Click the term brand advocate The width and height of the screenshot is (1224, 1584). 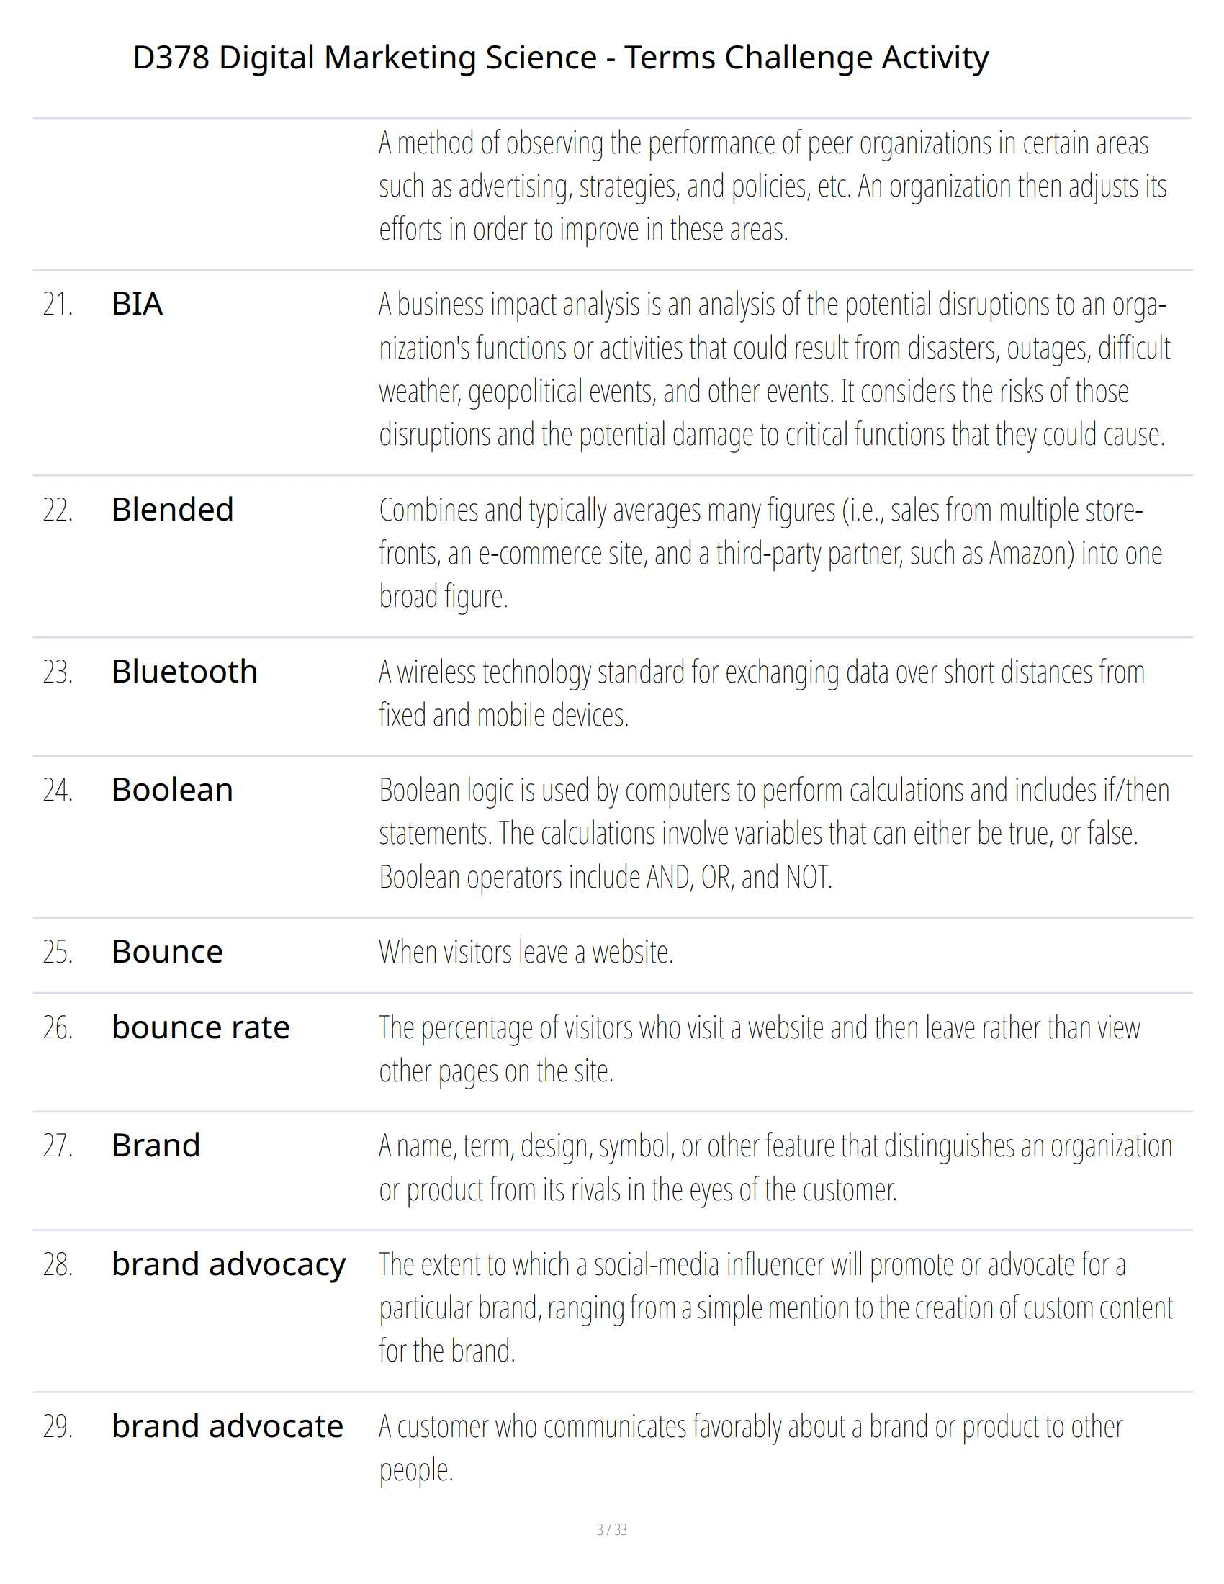[227, 1426]
